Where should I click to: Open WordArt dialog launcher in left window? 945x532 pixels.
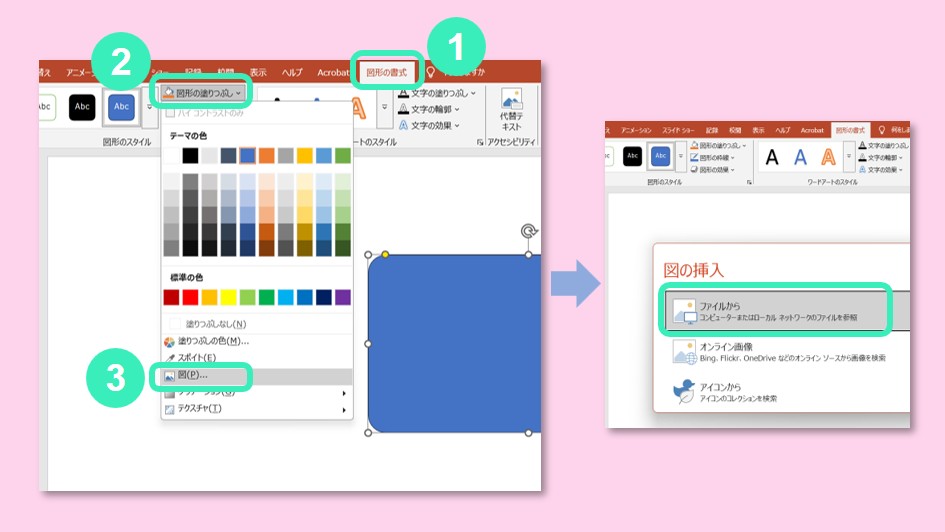point(480,142)
